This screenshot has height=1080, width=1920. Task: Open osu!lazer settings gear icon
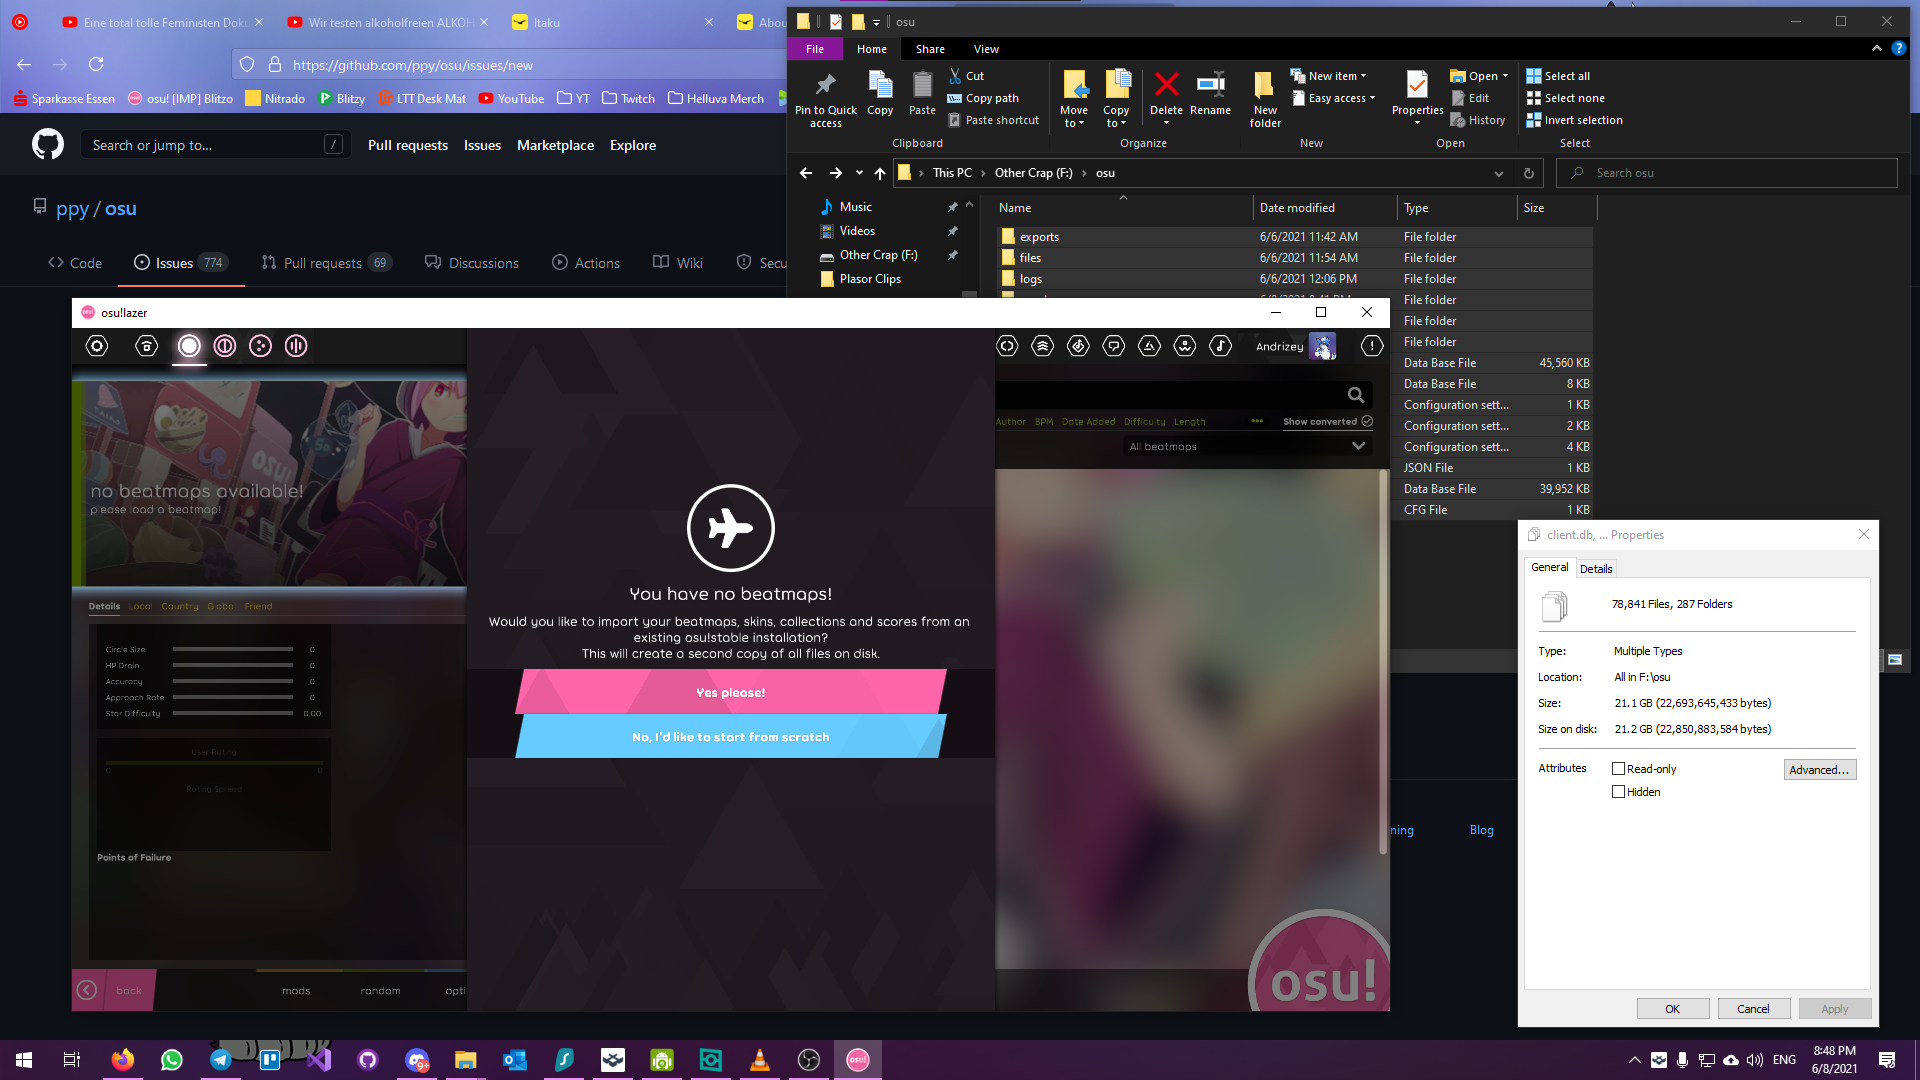97,346
